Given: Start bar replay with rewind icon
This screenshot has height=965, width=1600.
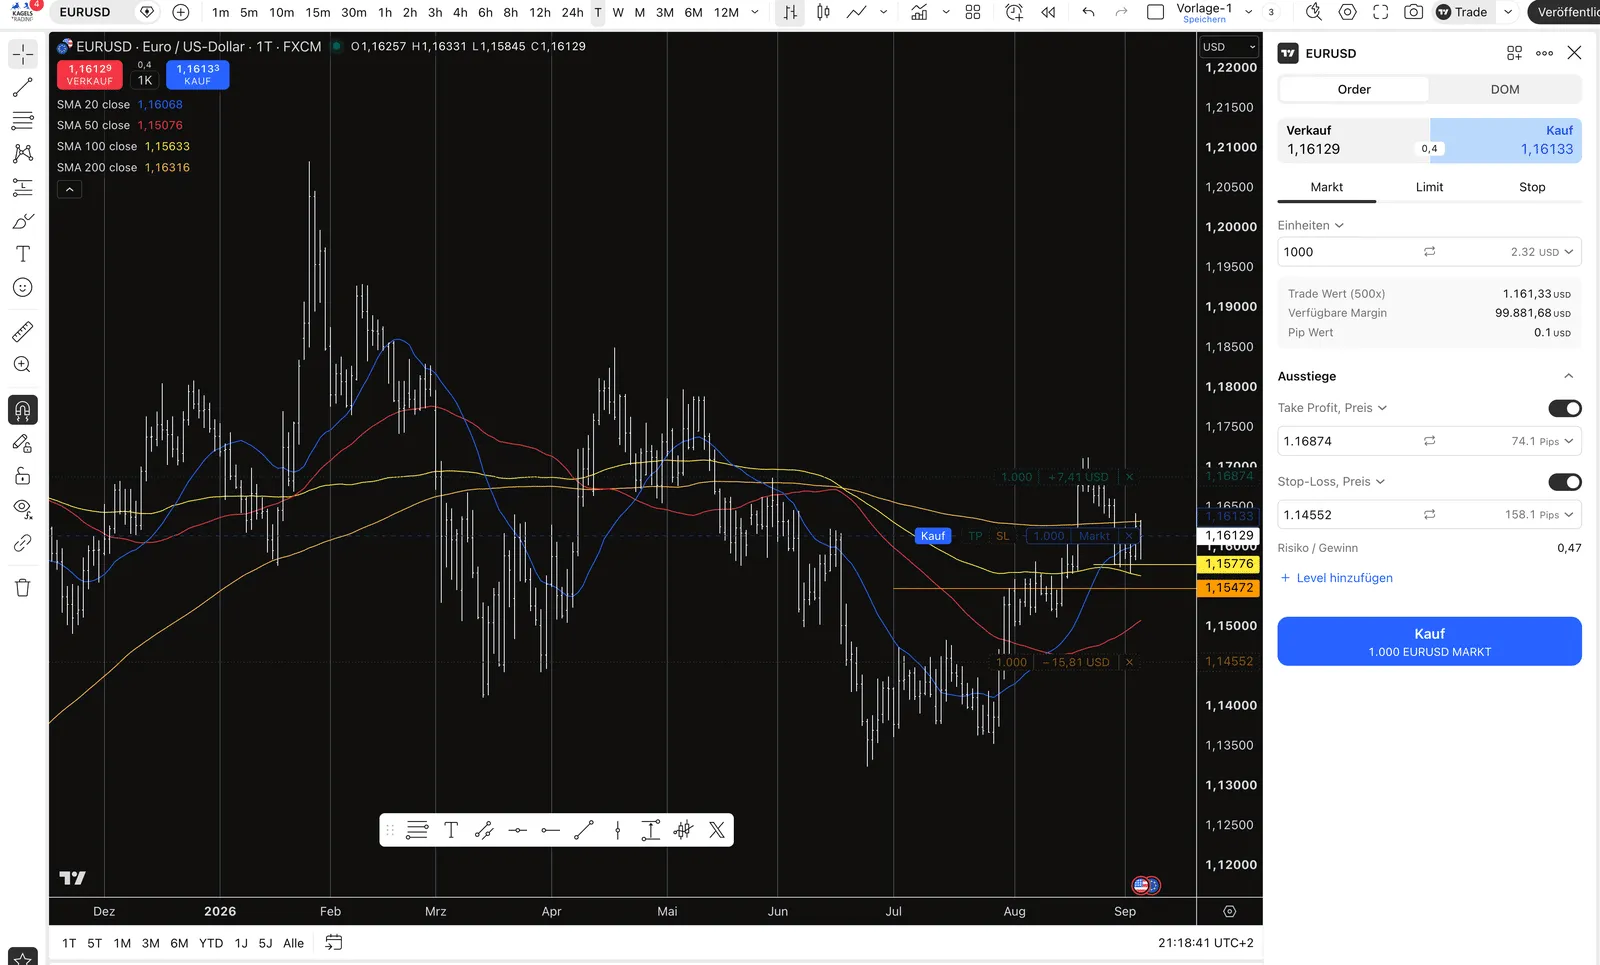Looking at the screenshot, I should [x=1048, y=12].
